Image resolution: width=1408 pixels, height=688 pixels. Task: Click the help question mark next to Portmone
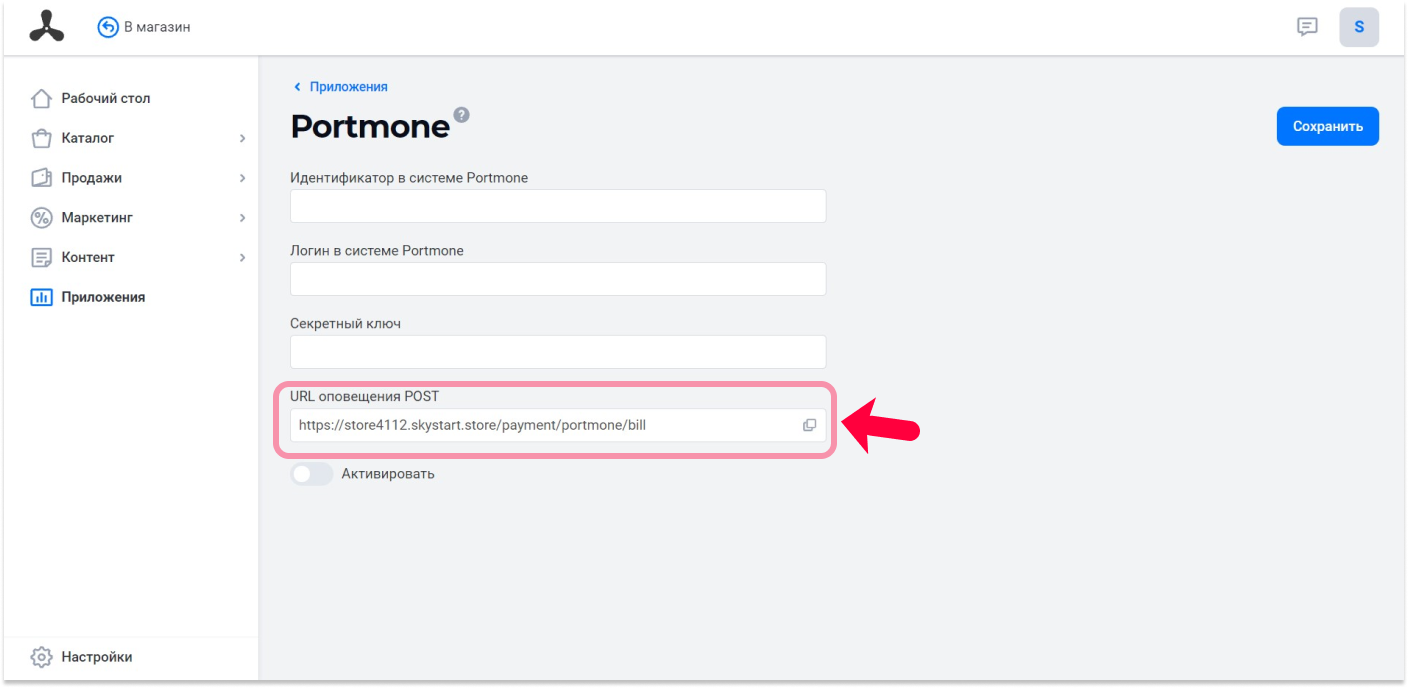pyautogui.click(x=461, y=114)
